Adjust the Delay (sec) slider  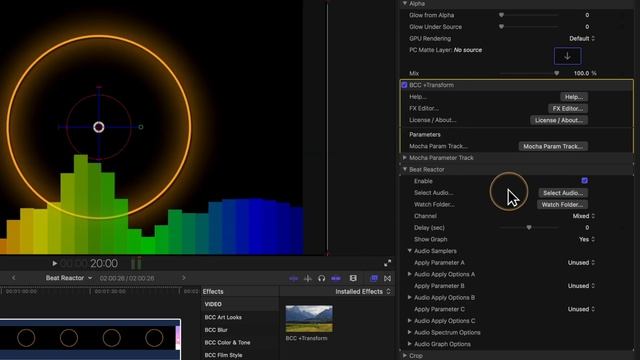pos(529,227)
